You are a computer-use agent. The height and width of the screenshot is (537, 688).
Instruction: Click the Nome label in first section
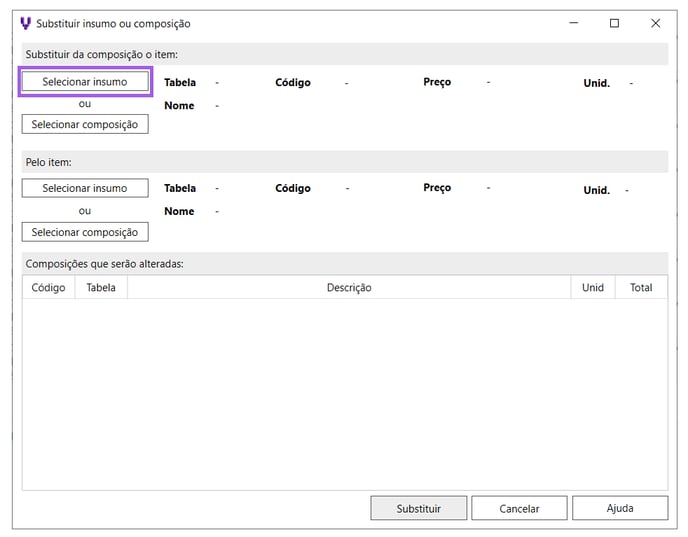[x=179, y=106]
